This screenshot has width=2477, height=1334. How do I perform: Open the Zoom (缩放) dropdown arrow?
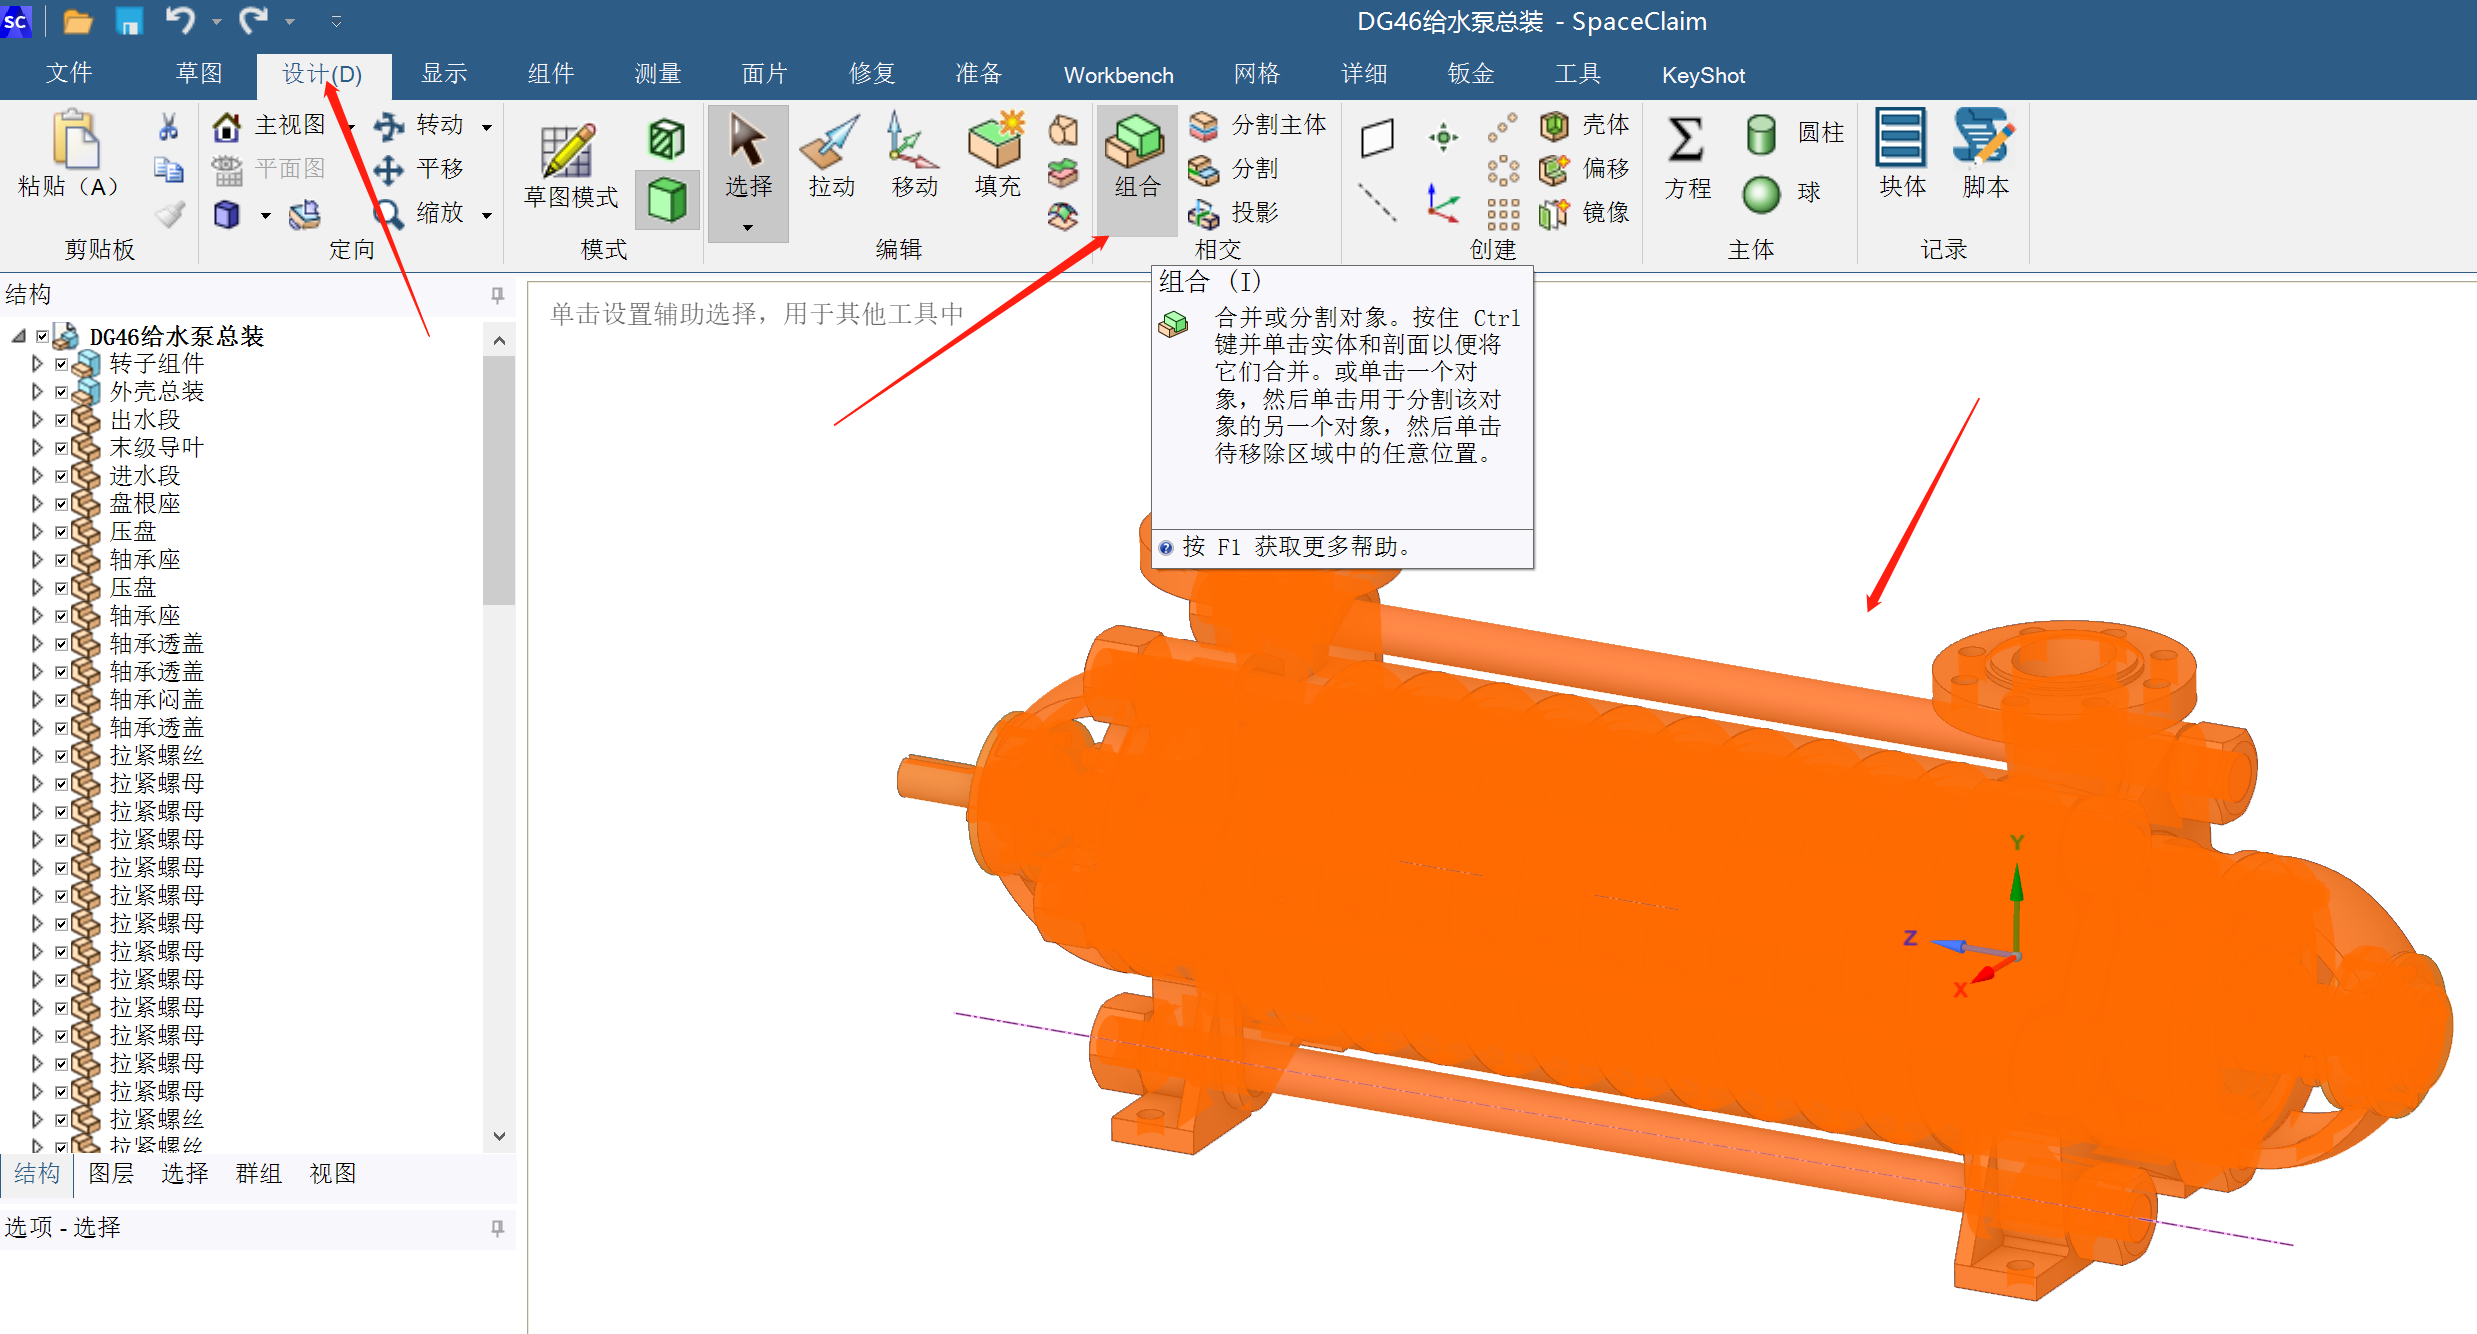click(x=487, y=214)
